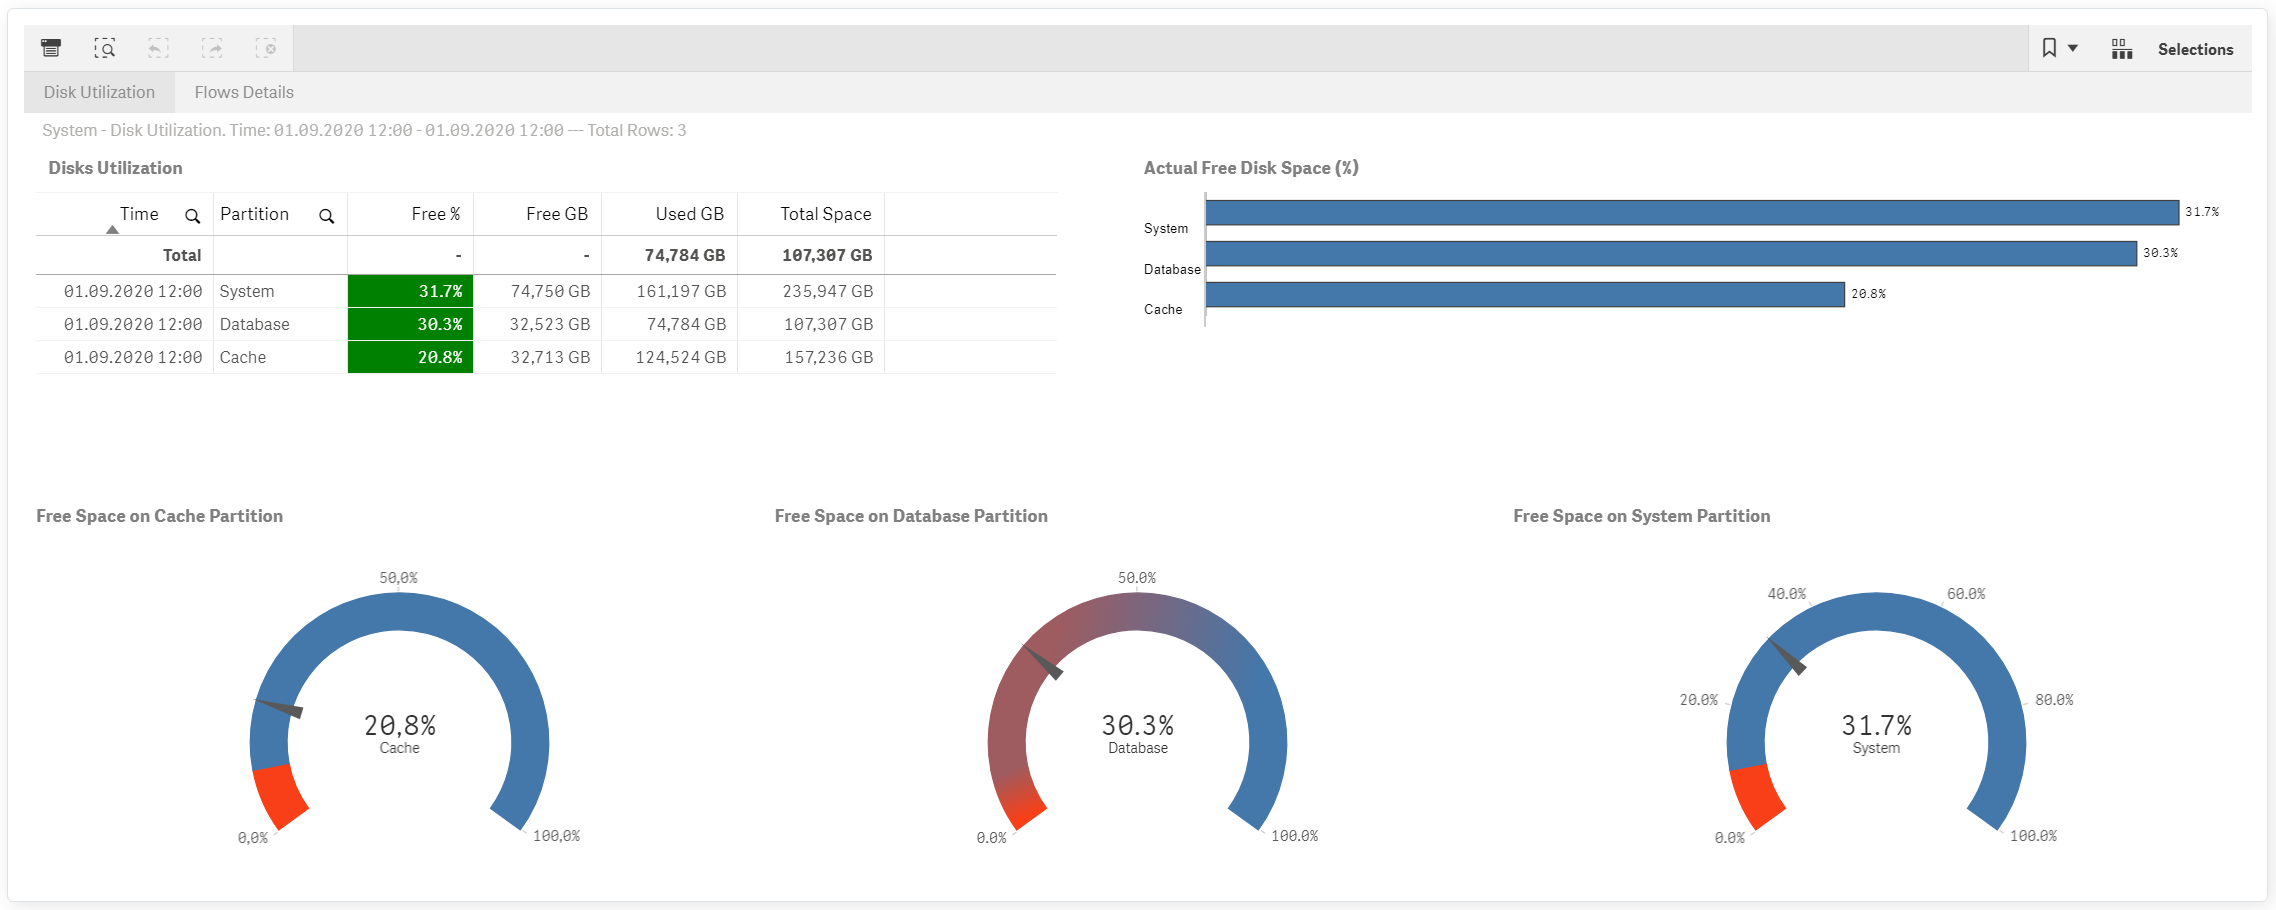Click the green 20.8% free cell
The height and width of the screenshot is (910, 2276).
point(410,357)
